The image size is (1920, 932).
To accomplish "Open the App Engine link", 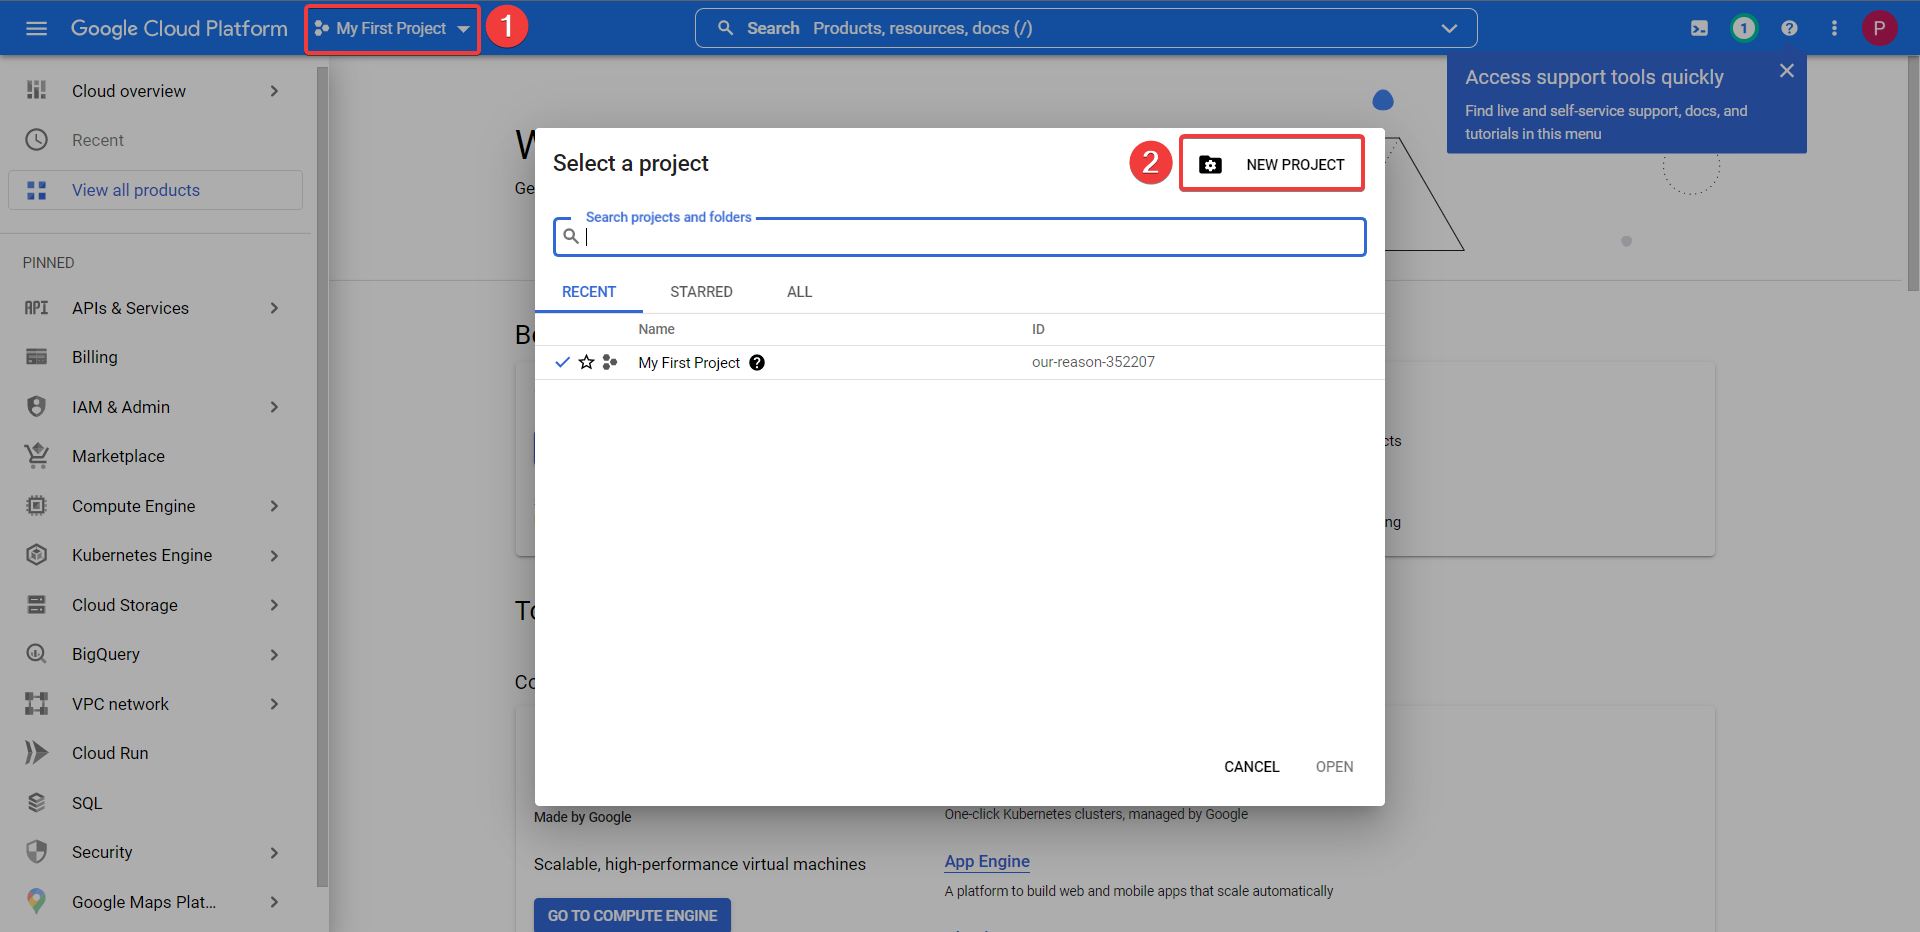I will click(x=987, y=861).
